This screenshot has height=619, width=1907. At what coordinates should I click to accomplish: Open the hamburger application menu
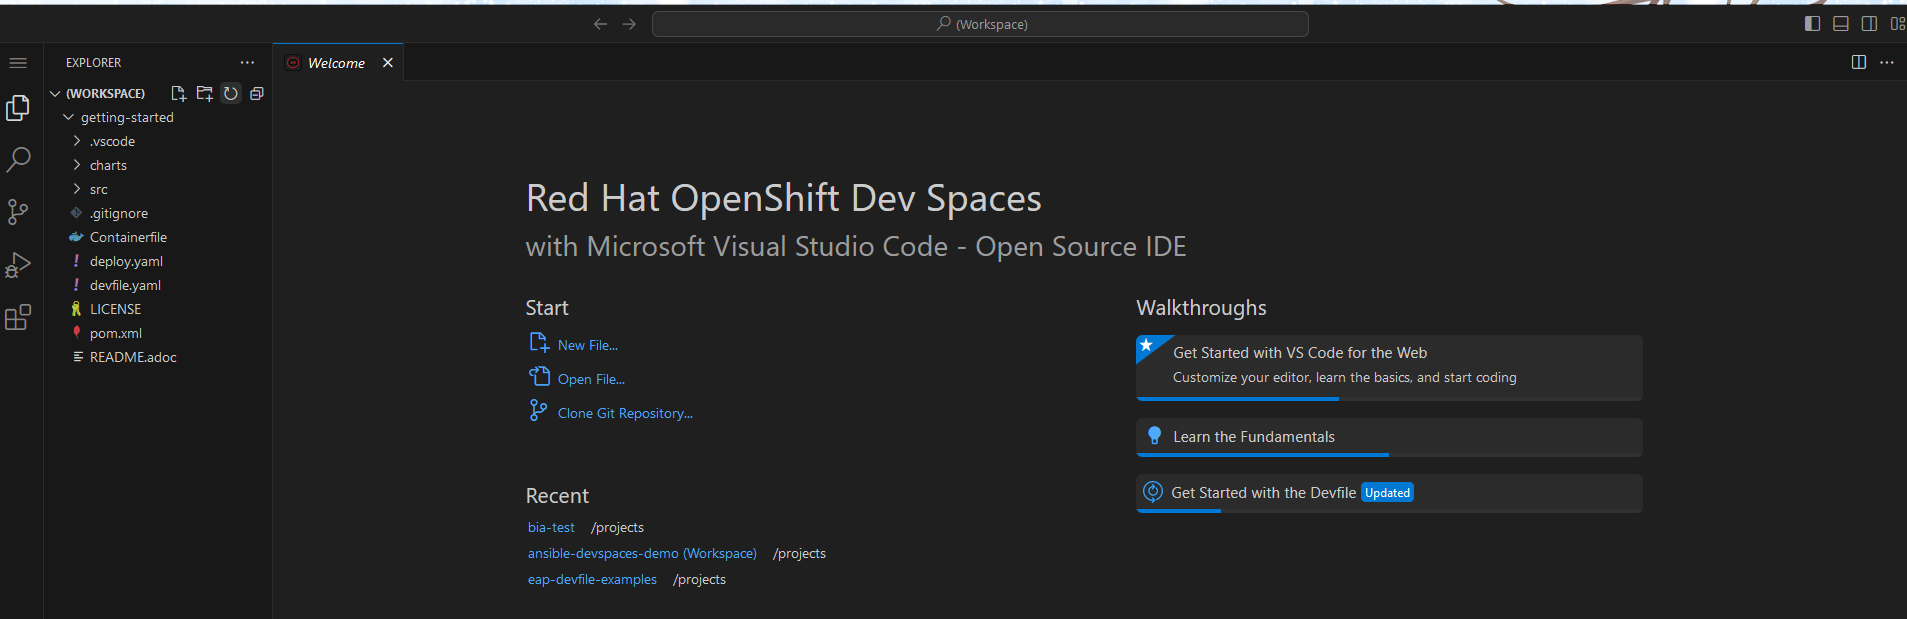[x=18, y=63]
